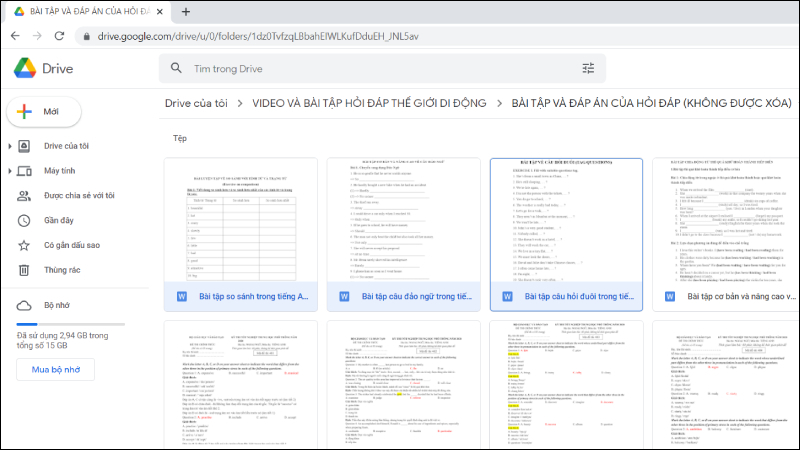Click Được chia sẻ với tôi people icon
This screenshot has height=450, width=800.
pos(24,195)
